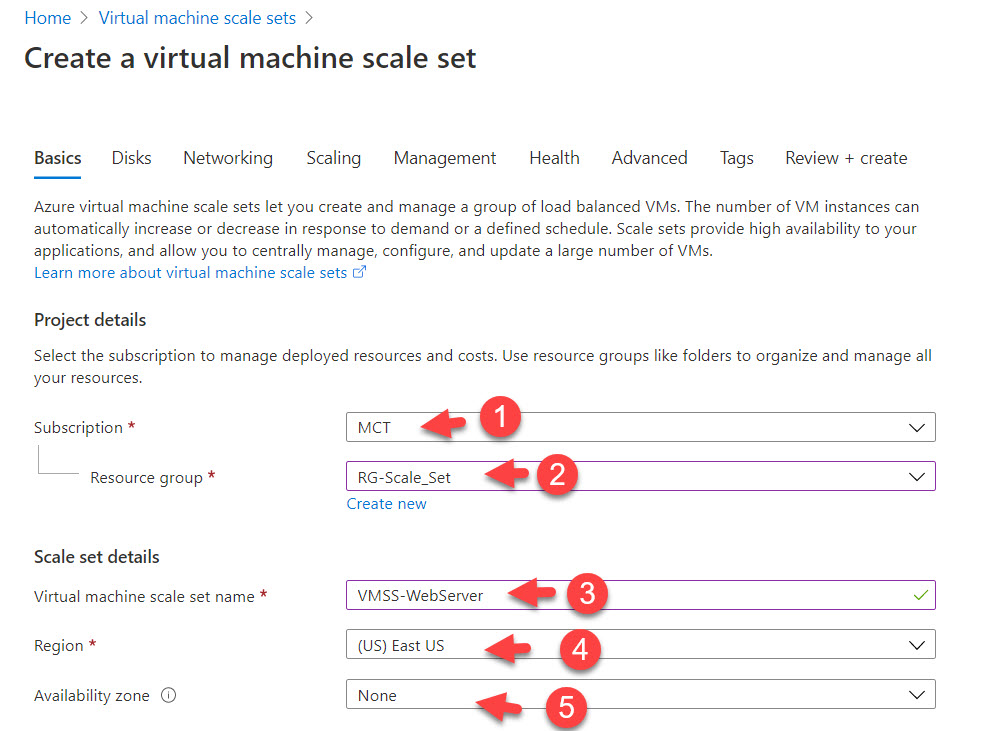Click the Home breadcrumb link
The height and width of the screenshot is (731, 1004).
click(x=47, y=18)
